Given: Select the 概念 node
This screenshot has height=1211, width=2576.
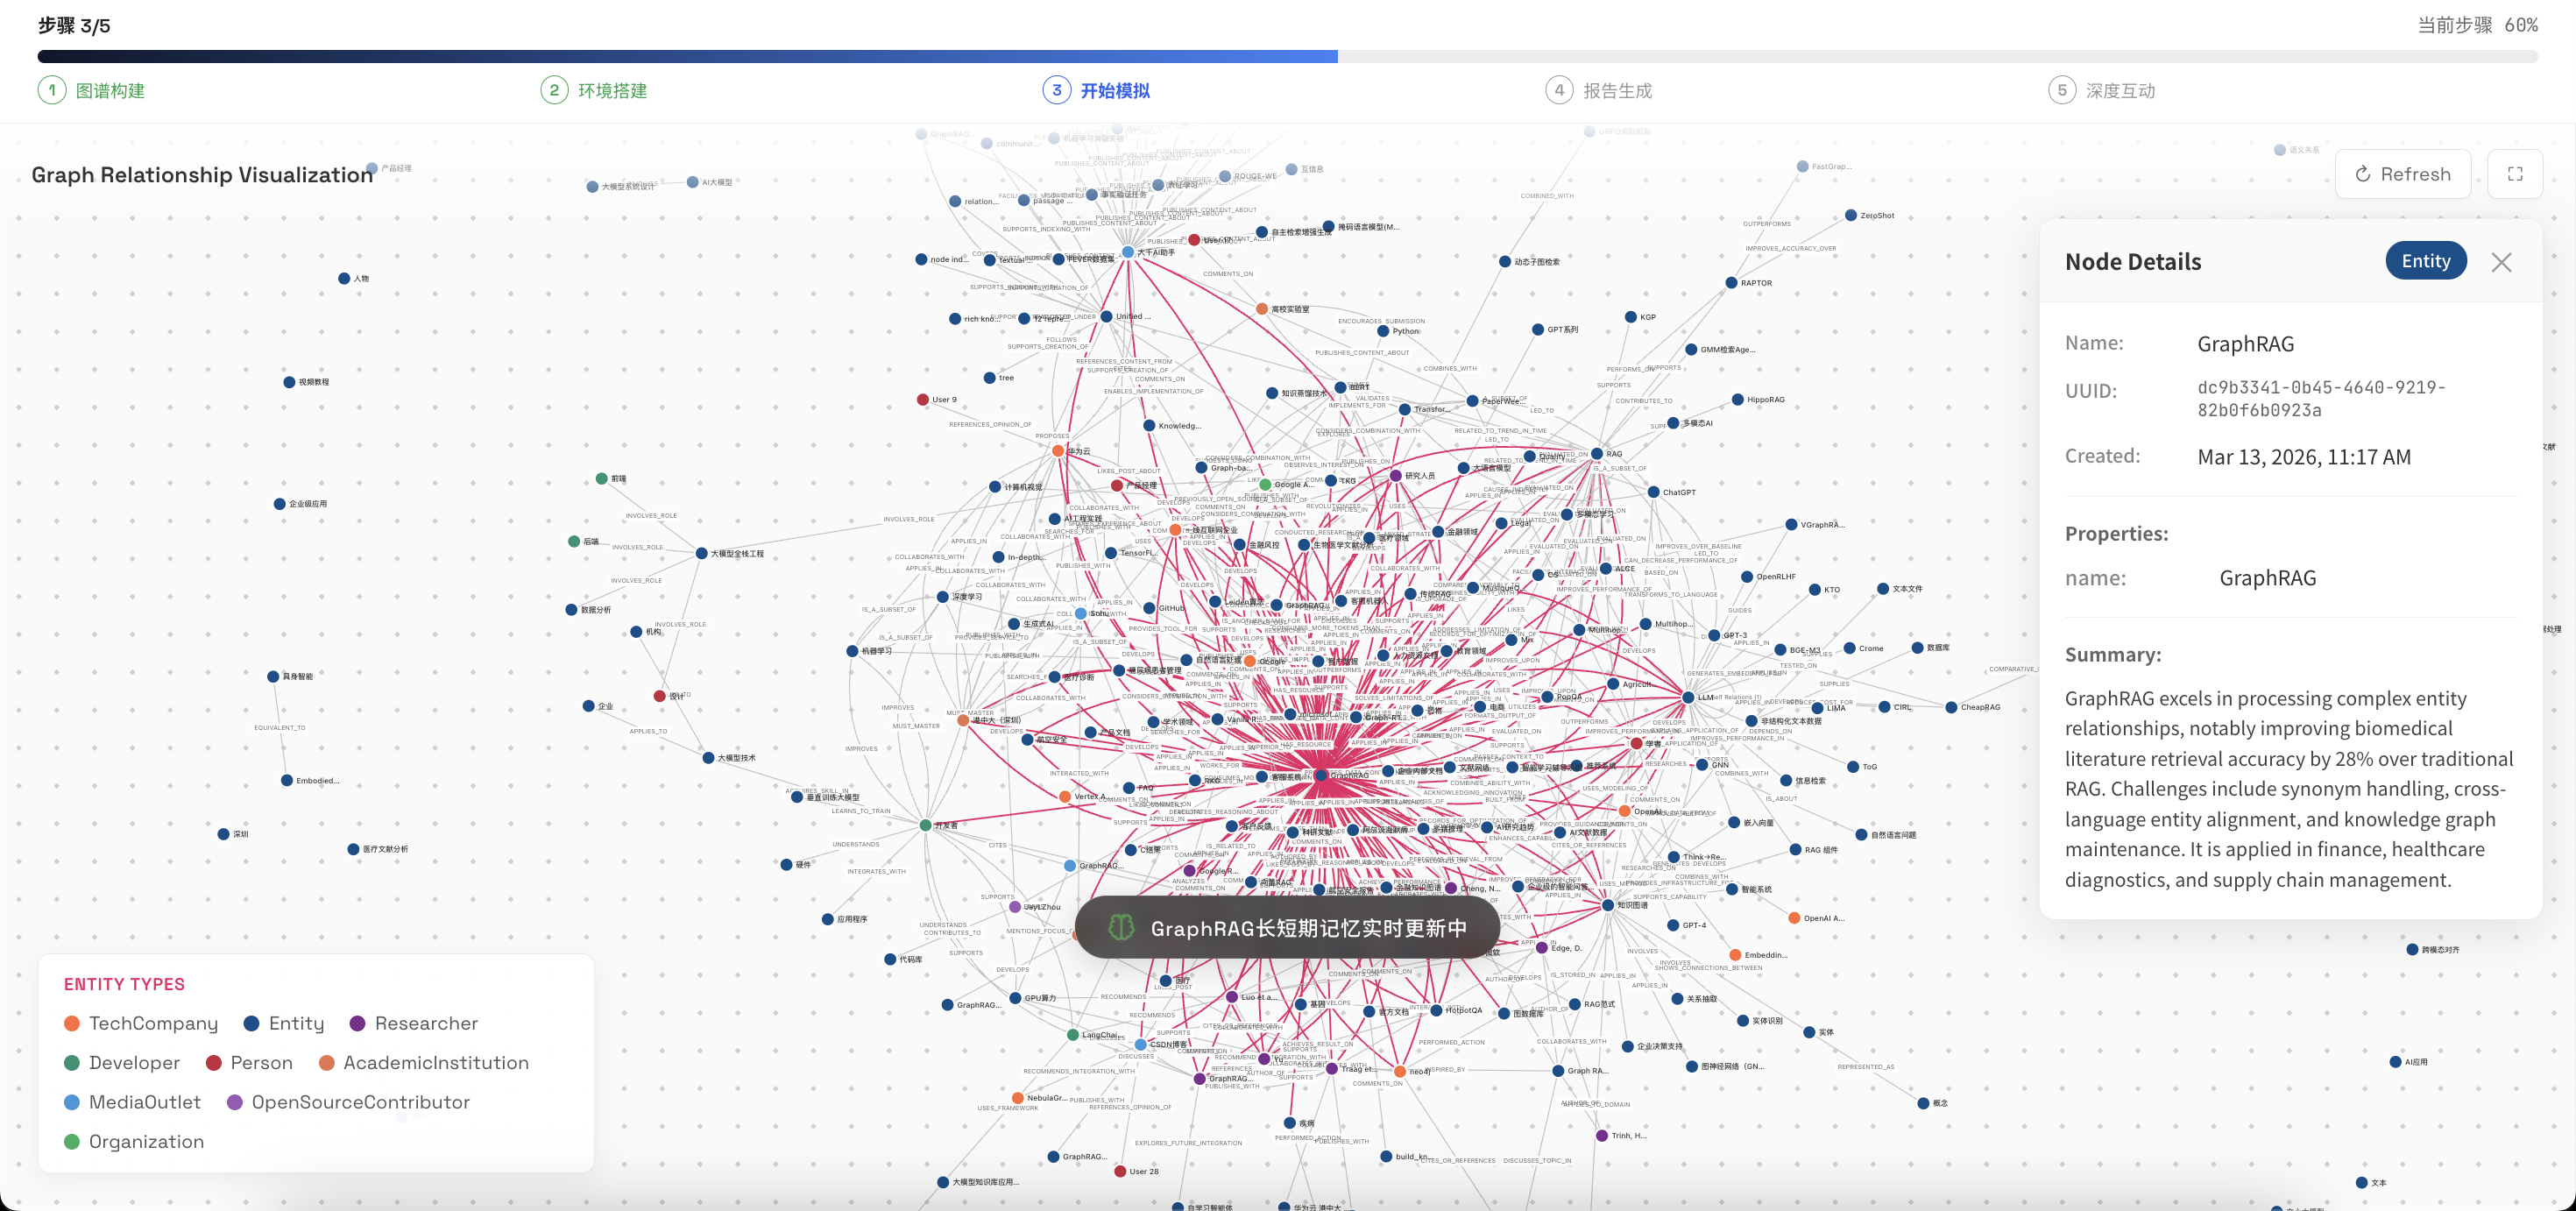Looking at the screenshot, I should [1923, 1104].
